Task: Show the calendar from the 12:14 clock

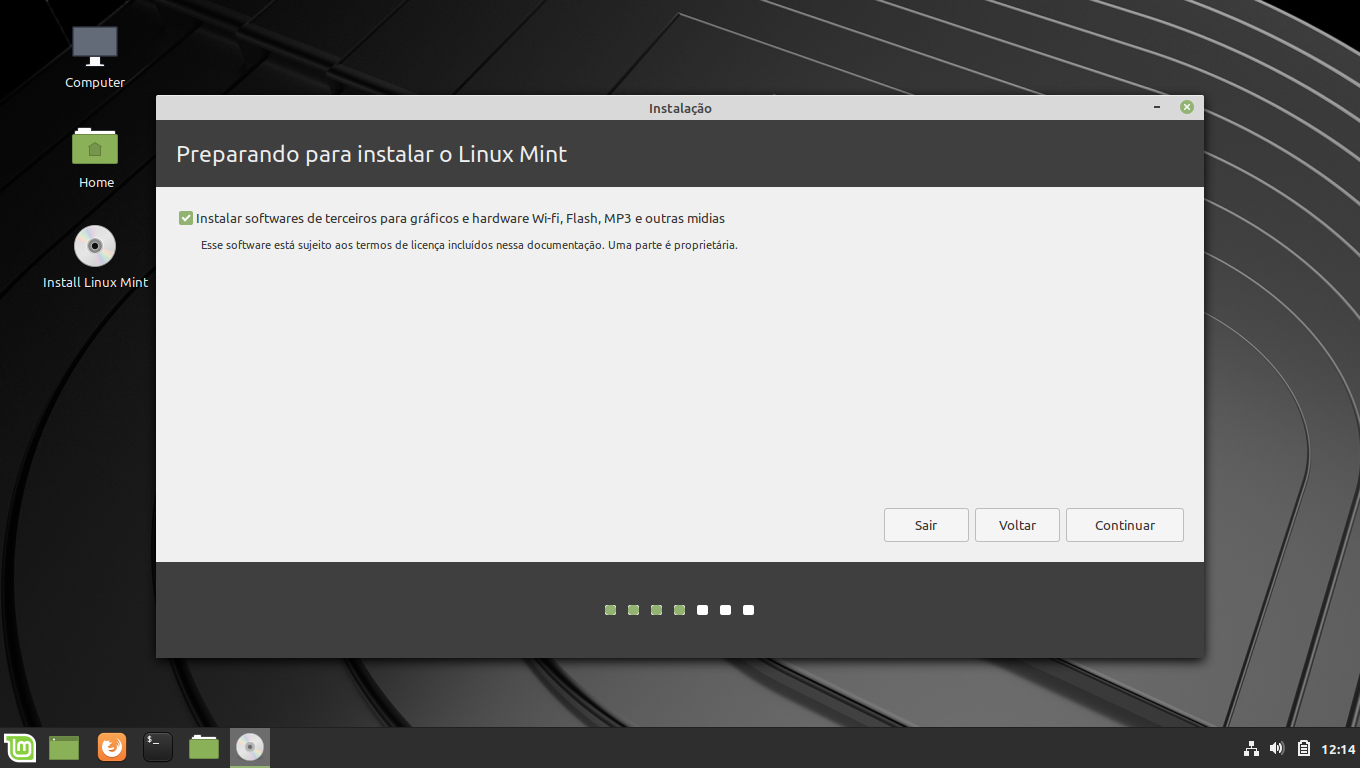Action: point(1338,749)
